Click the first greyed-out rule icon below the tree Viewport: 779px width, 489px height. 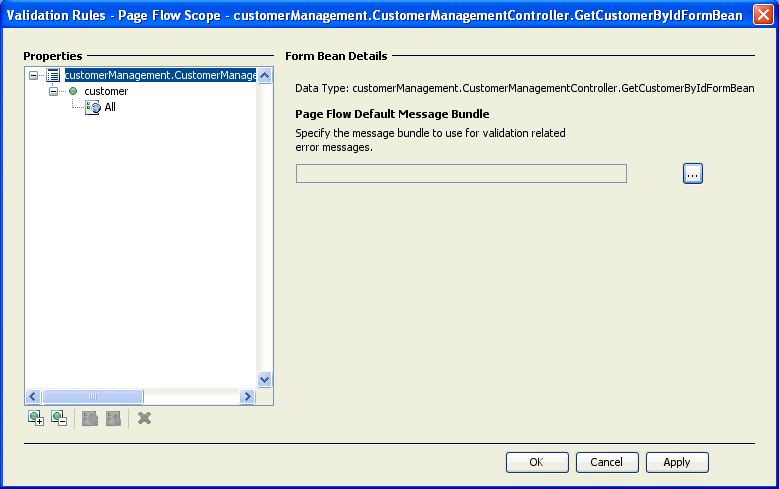pyautogui.click(x=90, y=418)
